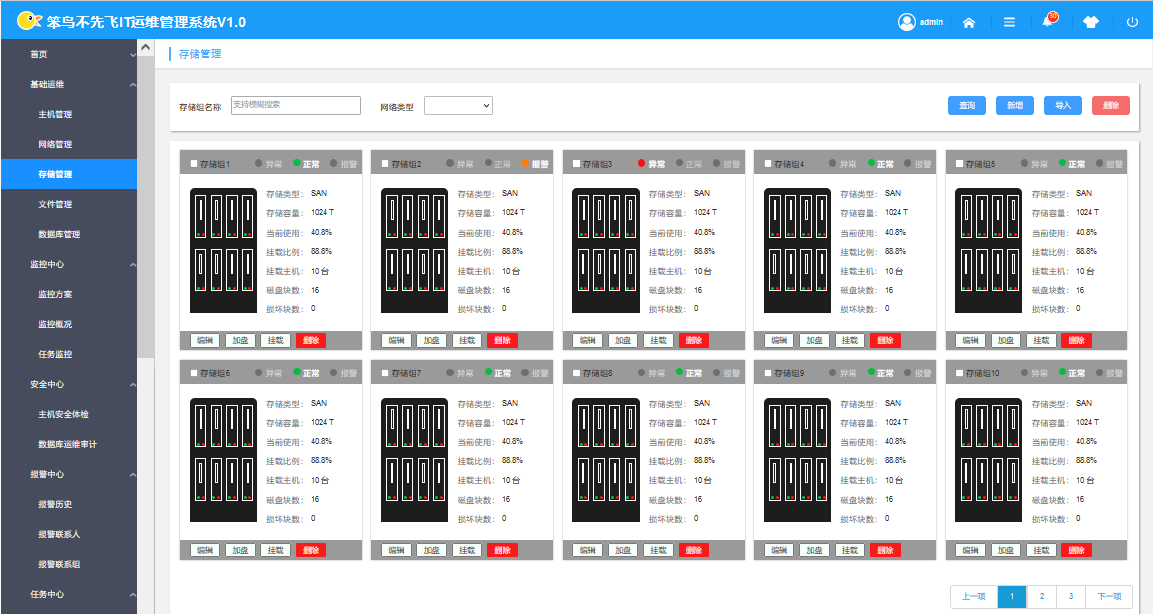Click the orange 报警 status on 存储组2
The width and height of the screenshot is (1154, 614).
tap(535, 164)
